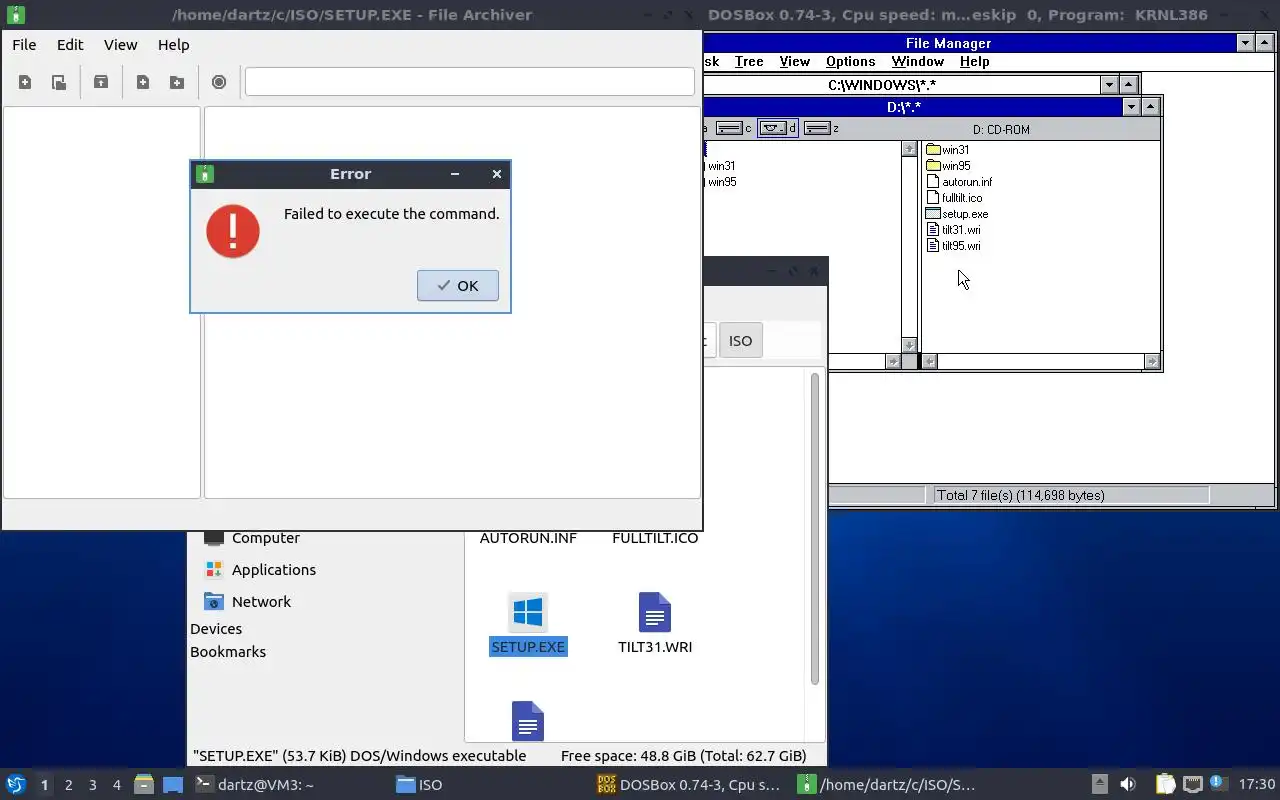Maximize the D:\*.* child window
Viewport: 1280px width, 800px height.
[1150, 107]
